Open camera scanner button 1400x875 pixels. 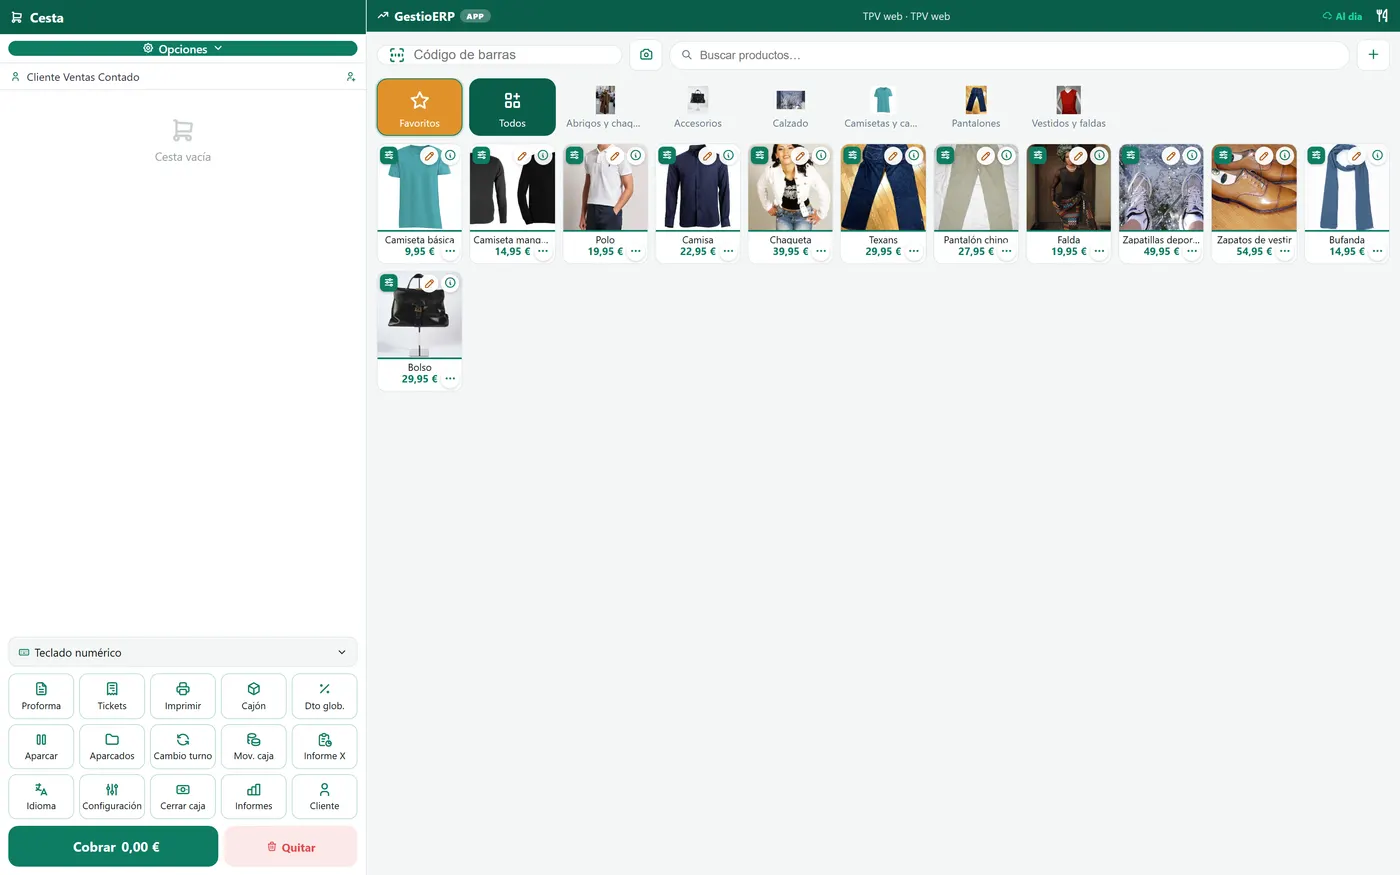point(646,55)
